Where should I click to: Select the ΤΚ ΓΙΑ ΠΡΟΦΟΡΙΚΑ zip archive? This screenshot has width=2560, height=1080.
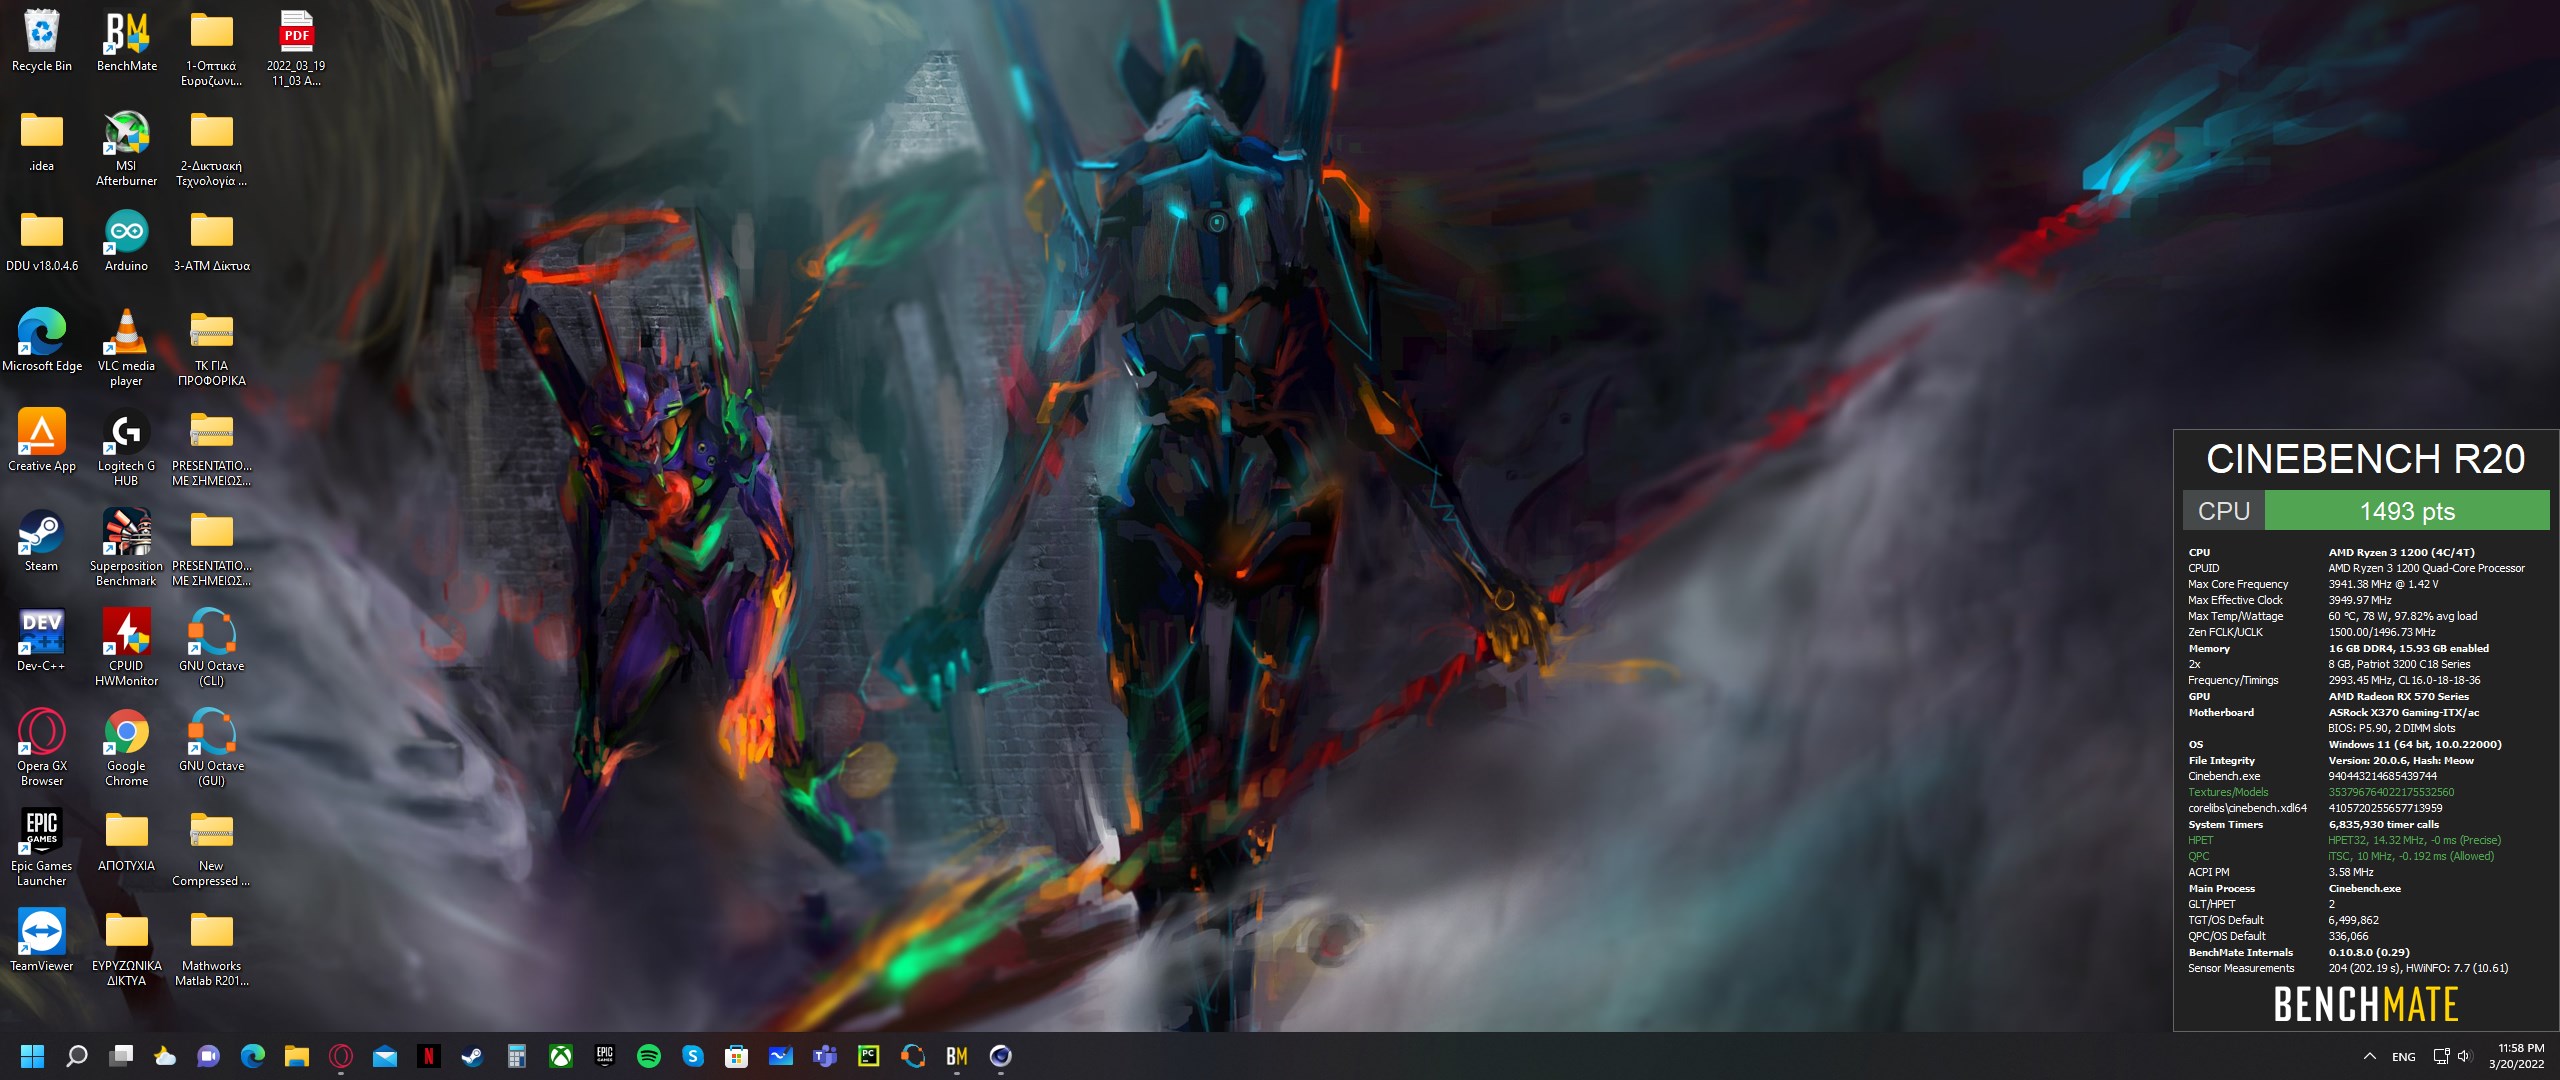click(x=212, y=347)
